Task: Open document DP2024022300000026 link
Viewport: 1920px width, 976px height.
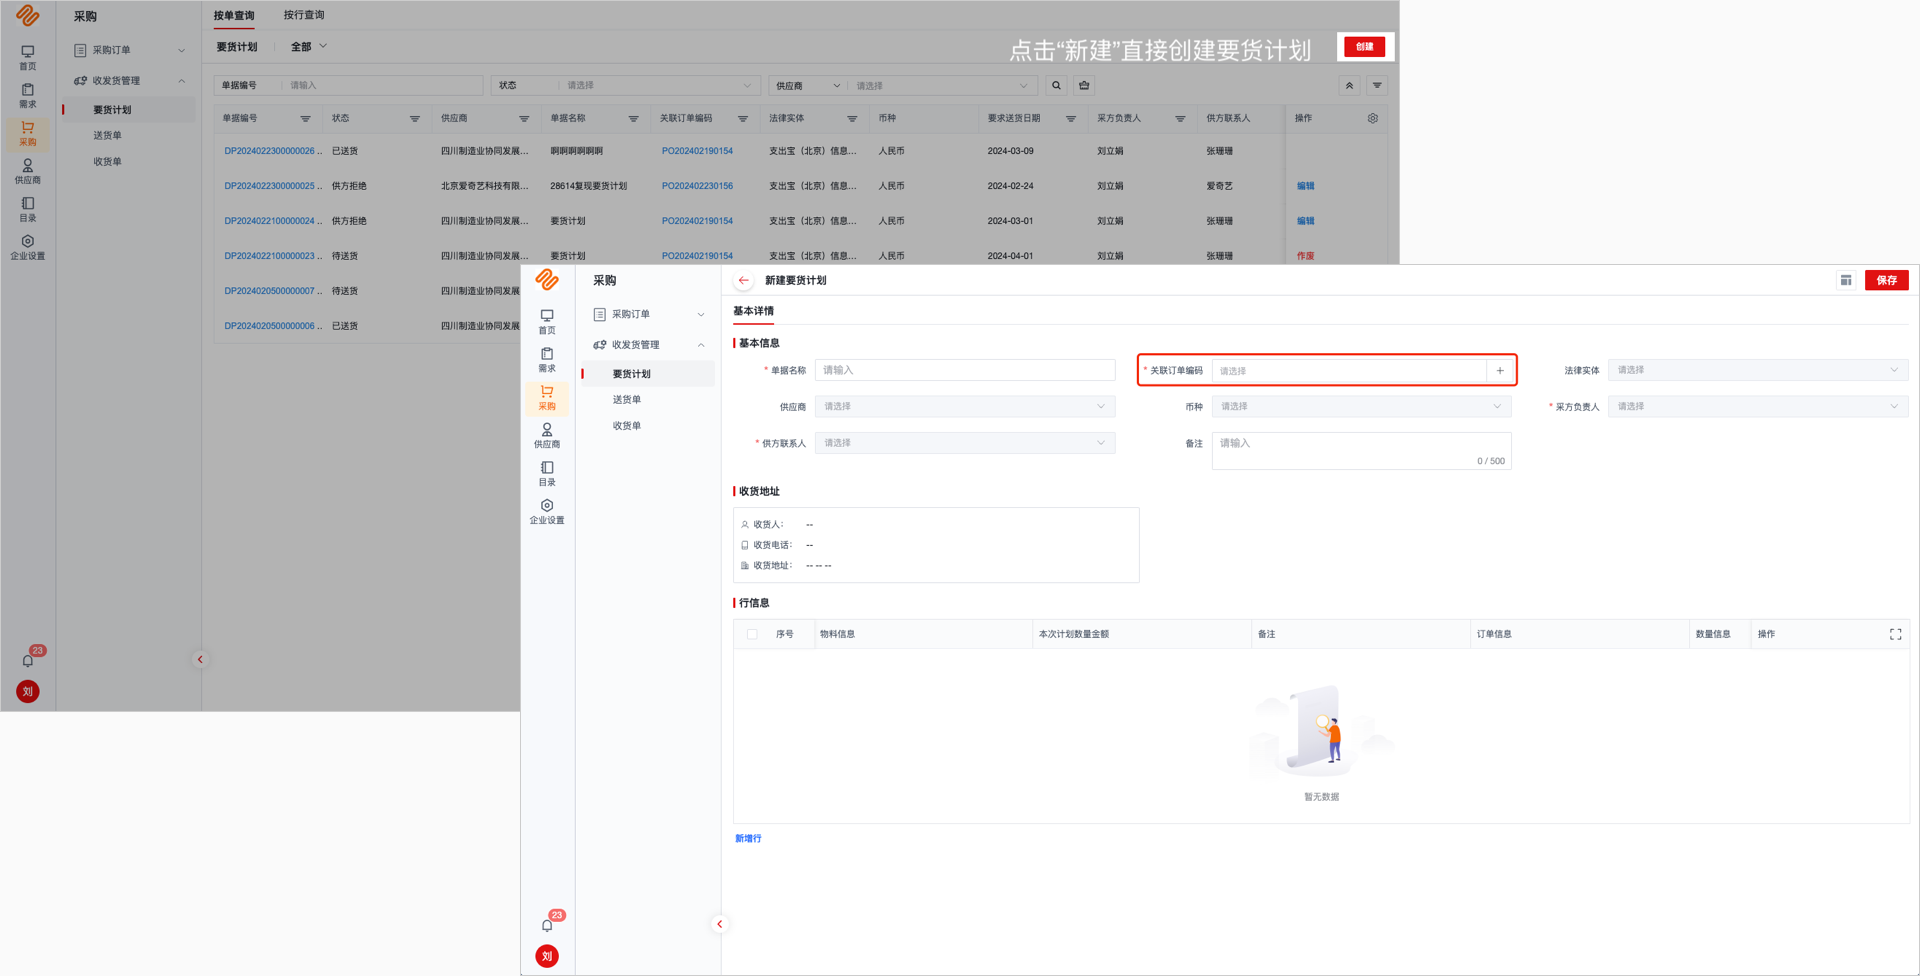Action: (x=273, y=151)
